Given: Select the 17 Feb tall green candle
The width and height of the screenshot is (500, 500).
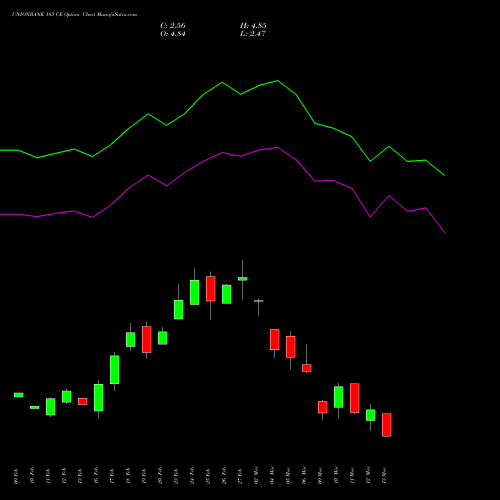Looking at the screenshot, I should tap(115, 370).
